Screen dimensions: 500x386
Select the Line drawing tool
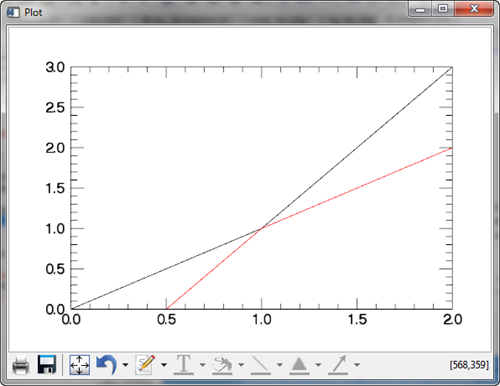261,365
